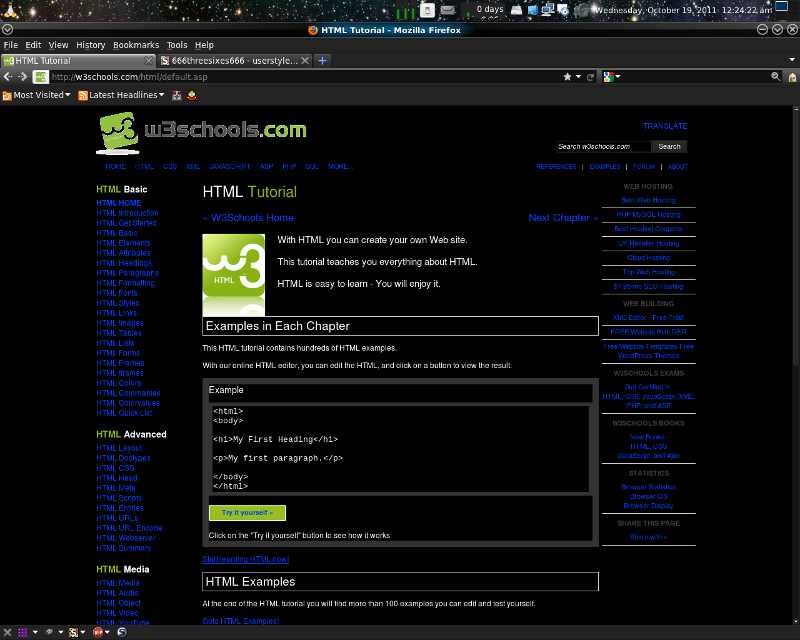
Task: Open a new tab with plus button
Action: tap(322, 60)
